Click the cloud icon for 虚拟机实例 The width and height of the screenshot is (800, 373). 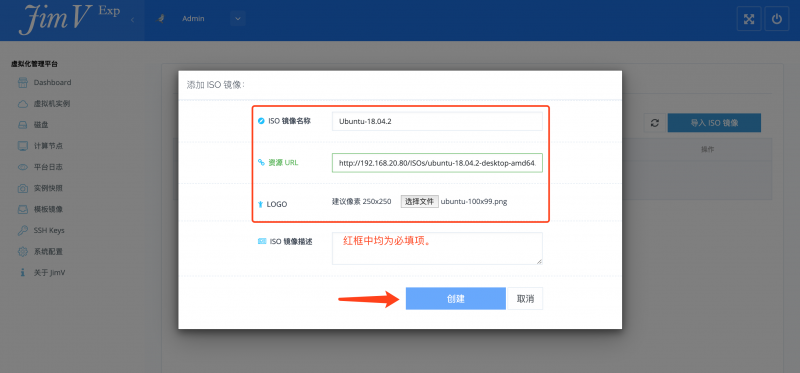click(x=22, y=104)
